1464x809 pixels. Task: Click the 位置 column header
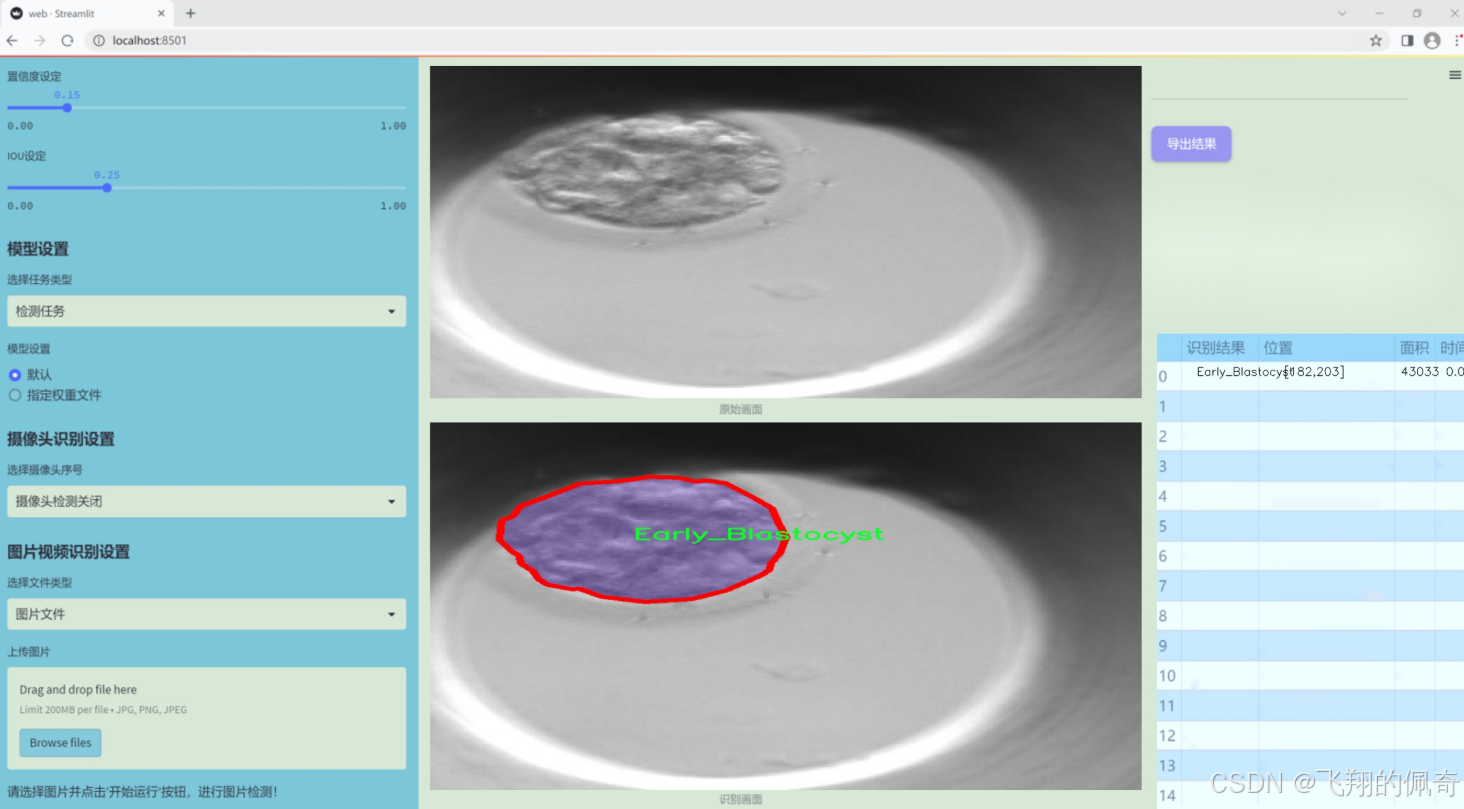(1327, 348)
